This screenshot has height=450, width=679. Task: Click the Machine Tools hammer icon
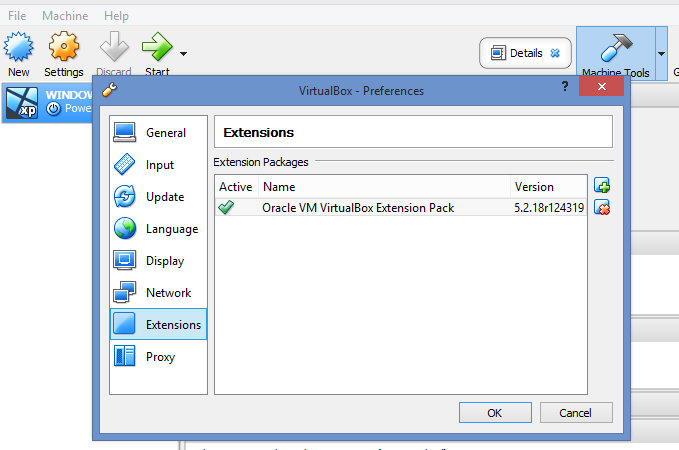(616, 48)
